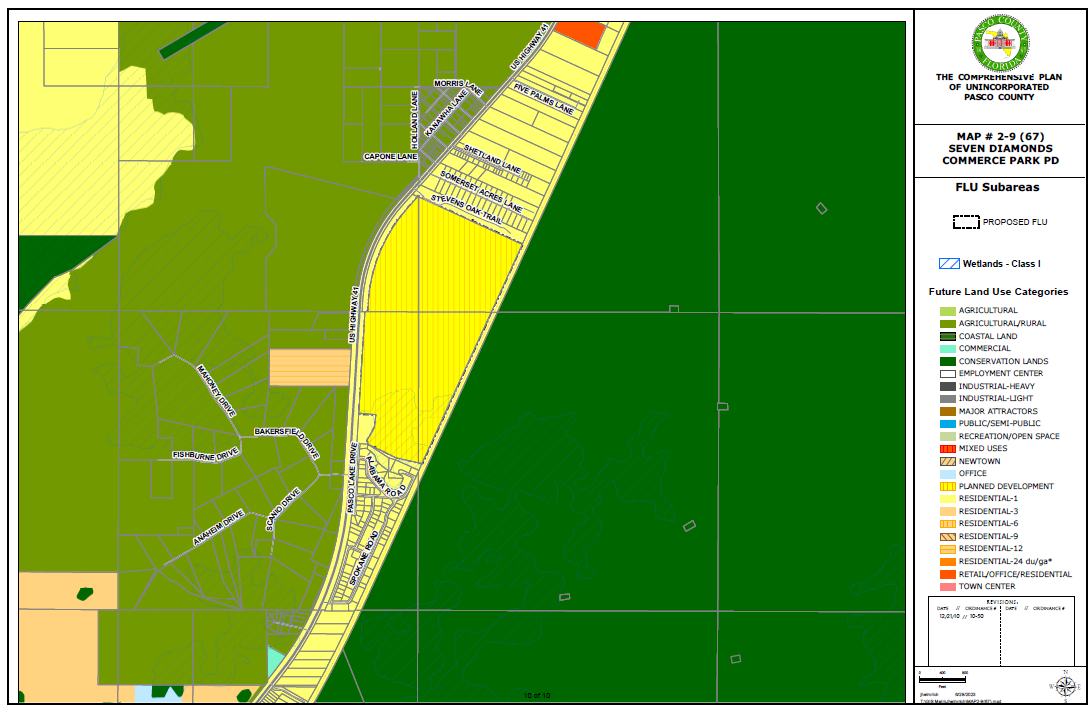The width and height of the screenshot is (1091, 711).
Task: Click the Public/Semi-Public blue legend swatch
Action: pos(945,424)
